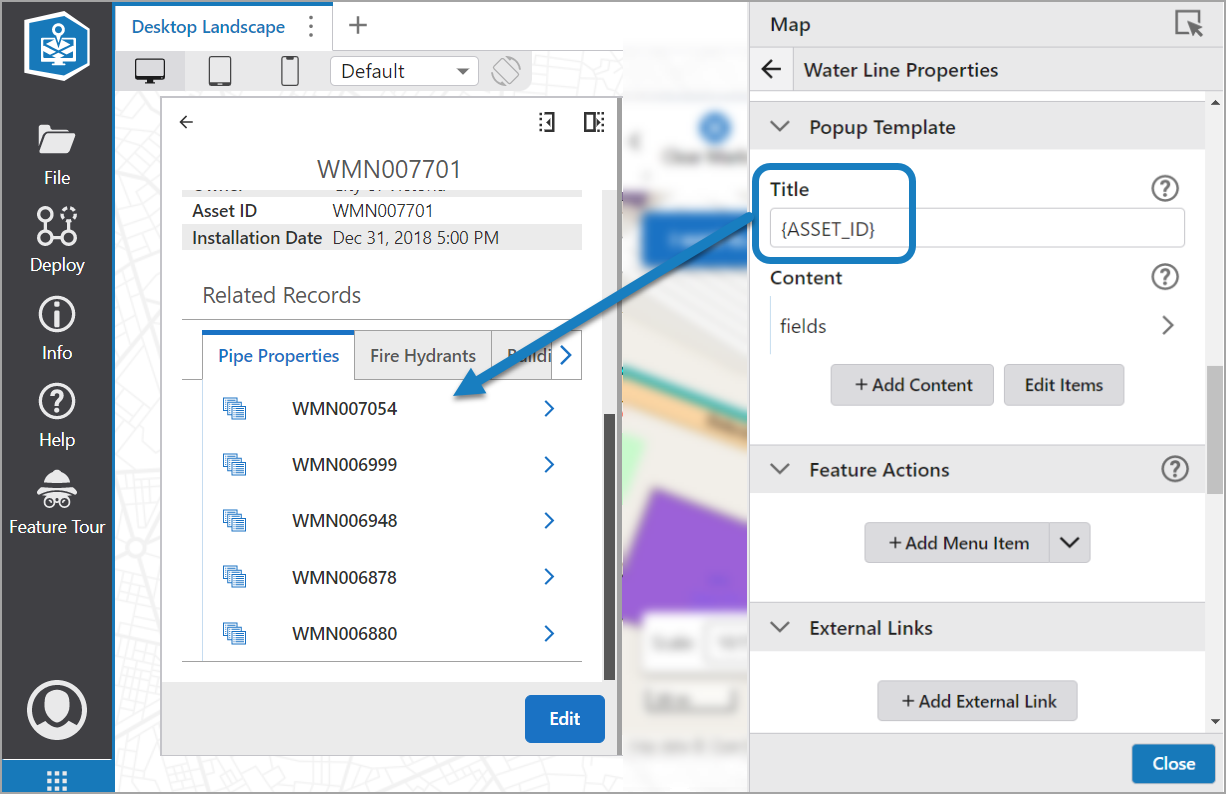The image size is (1226, 794).
Task: Click the component selector icon in the Map header
Action: [1189, 24]
